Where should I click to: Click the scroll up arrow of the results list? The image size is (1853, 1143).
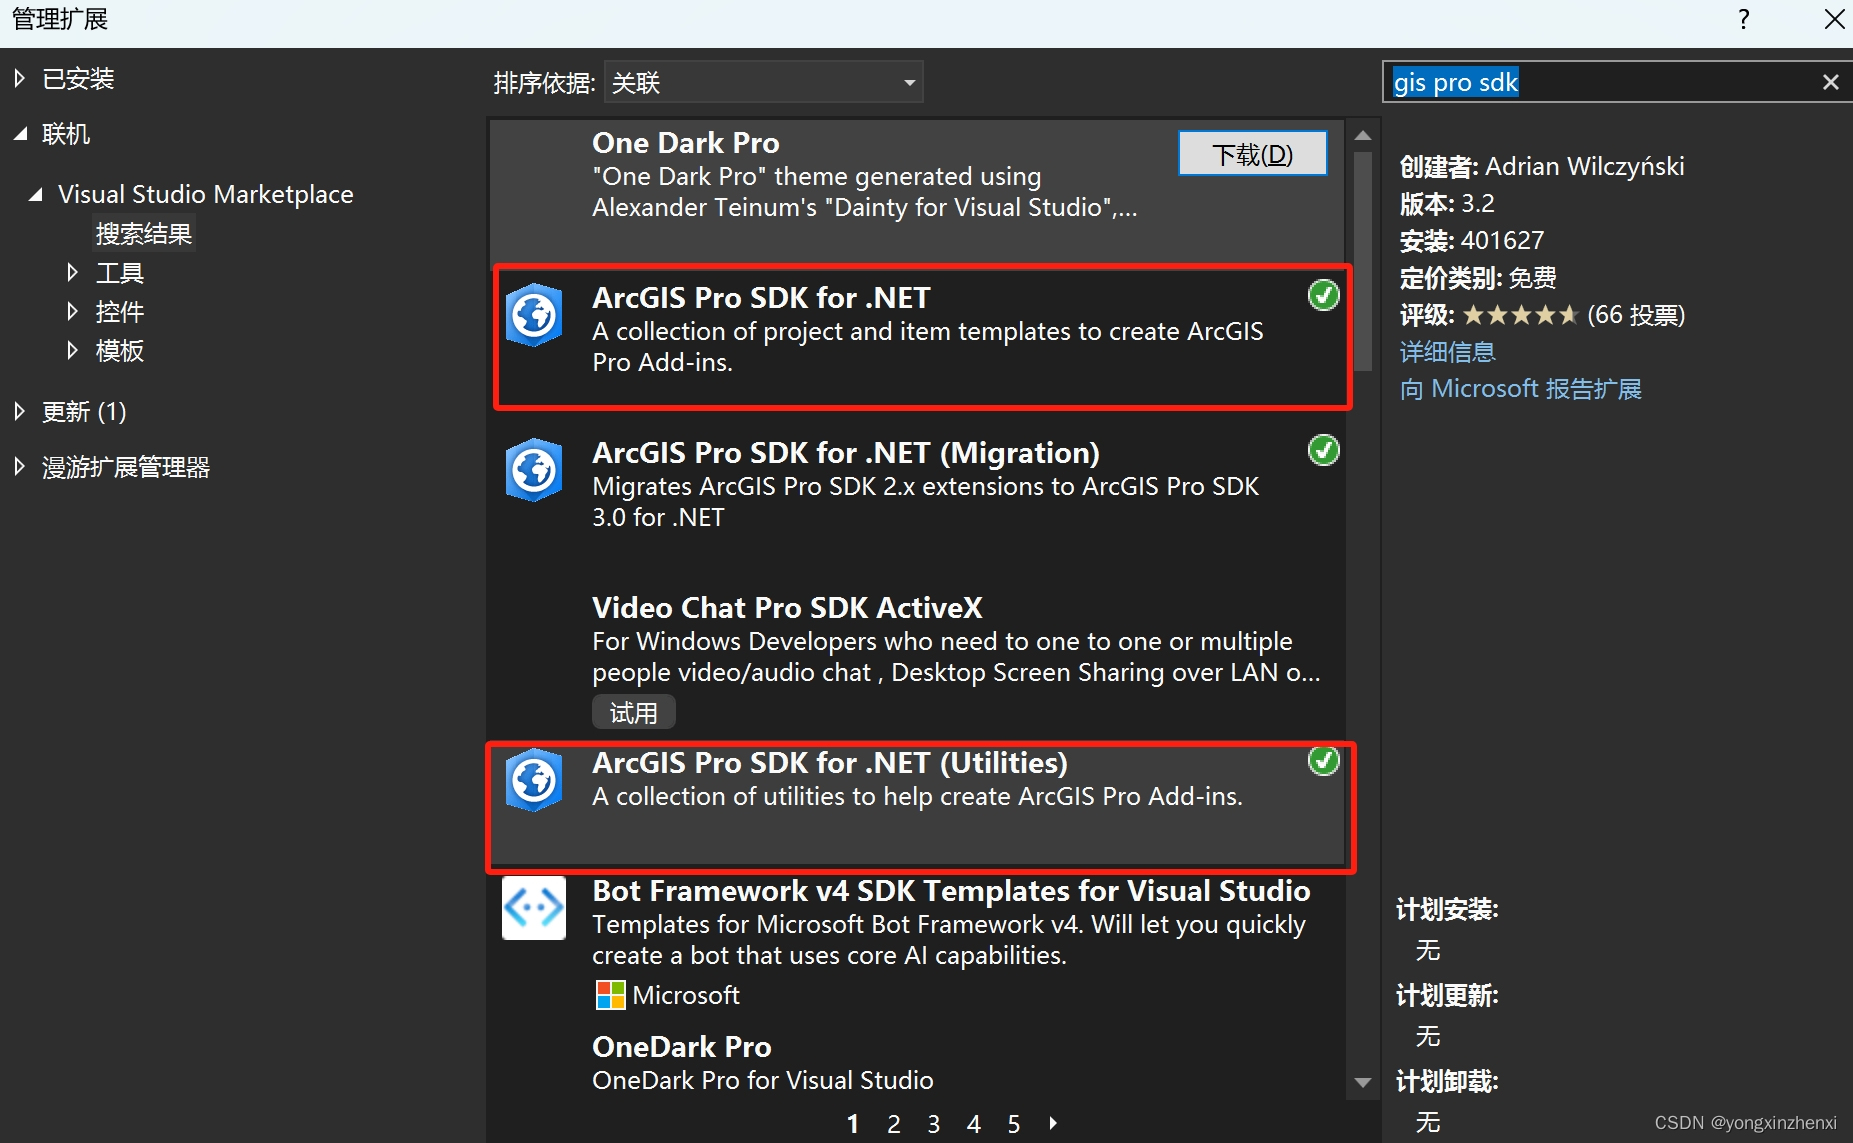(x=1362, y=135)
